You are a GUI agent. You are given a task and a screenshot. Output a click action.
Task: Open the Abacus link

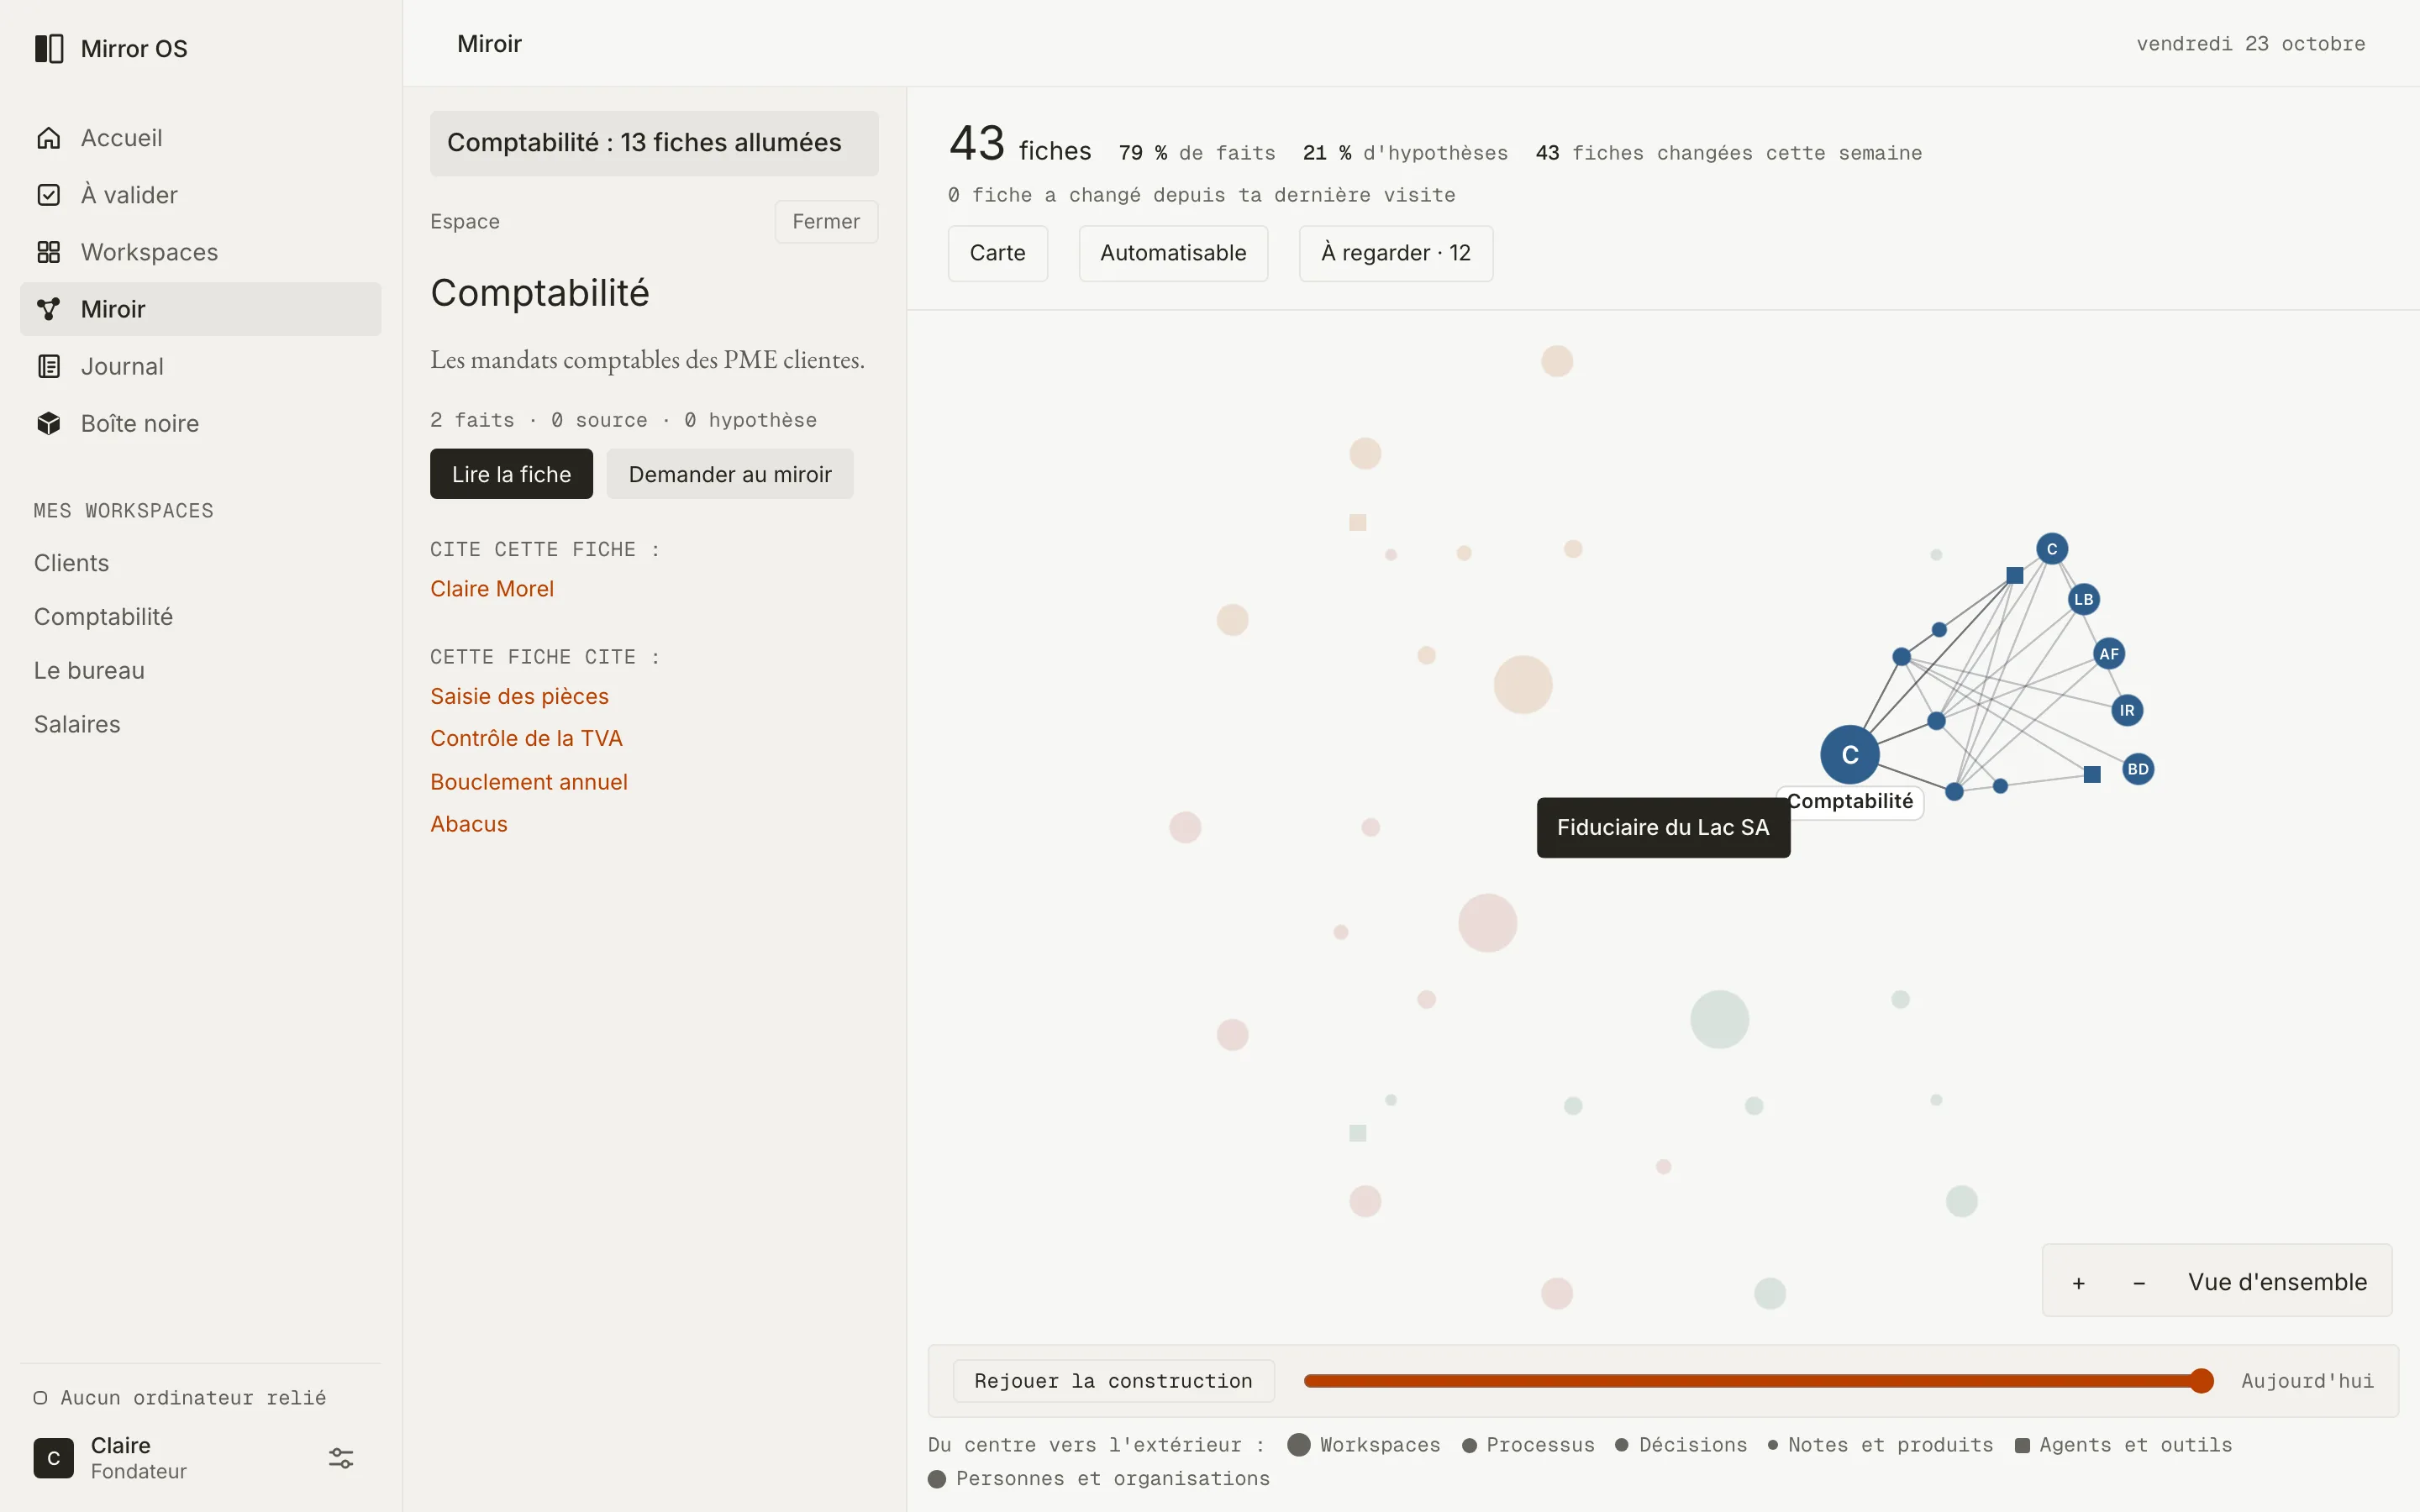[x=469, y=824]
